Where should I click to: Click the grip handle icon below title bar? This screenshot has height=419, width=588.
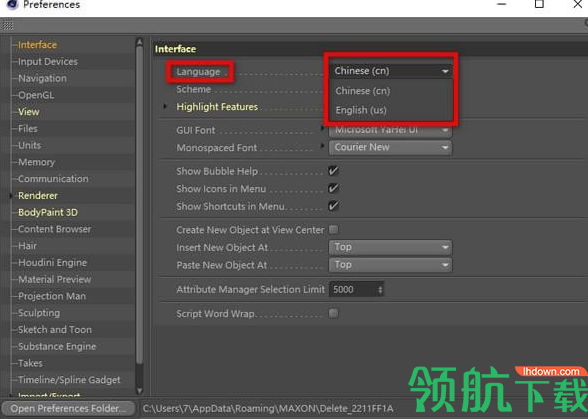(x=8, y=26)
